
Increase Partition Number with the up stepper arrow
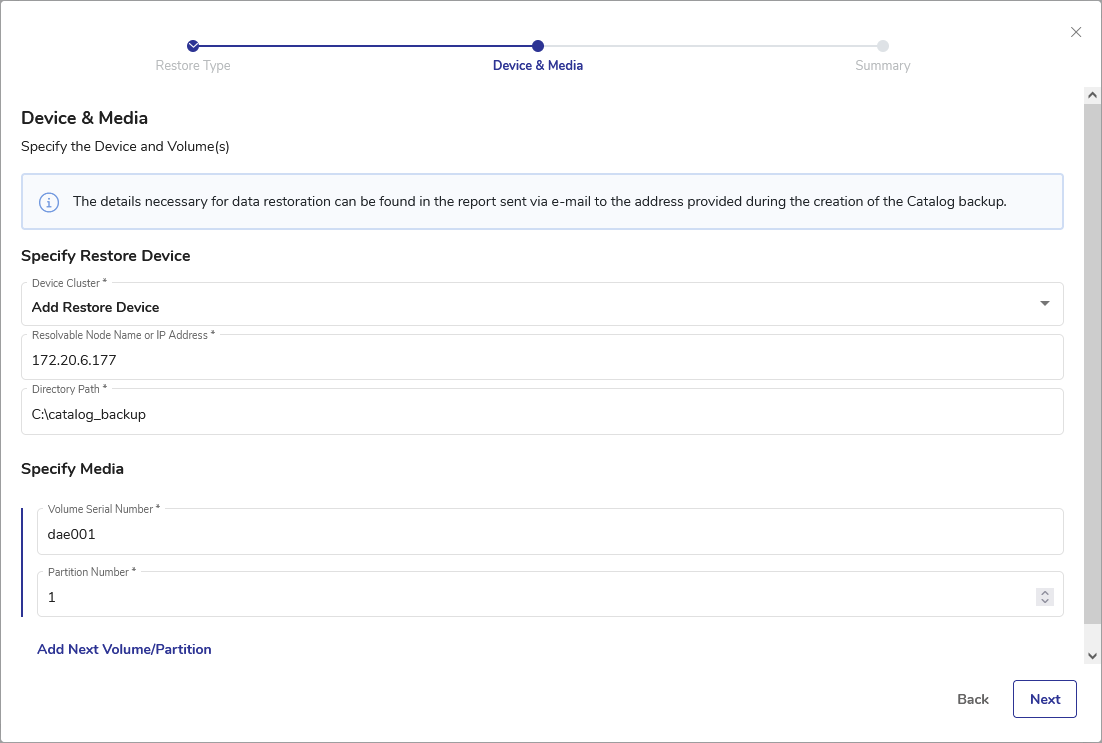click(1045, 592)
